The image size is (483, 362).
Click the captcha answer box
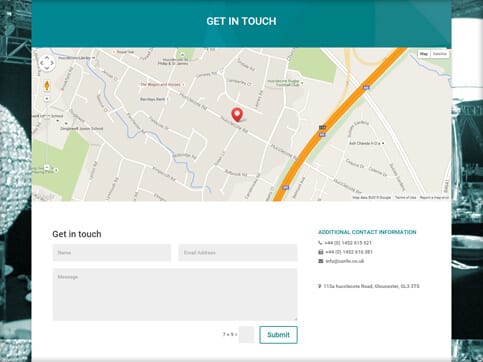click(247, 335)
